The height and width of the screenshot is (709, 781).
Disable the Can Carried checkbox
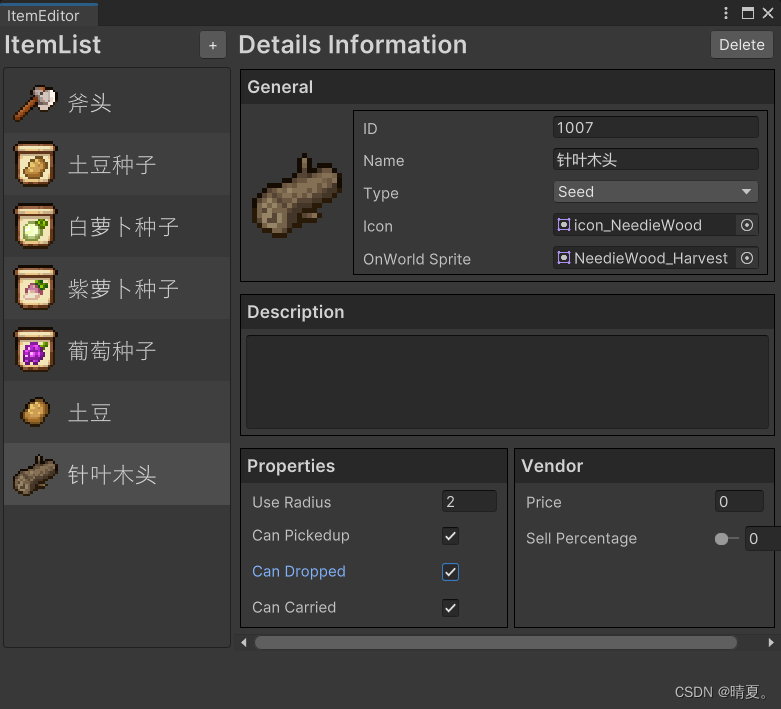tap(451, 608)
